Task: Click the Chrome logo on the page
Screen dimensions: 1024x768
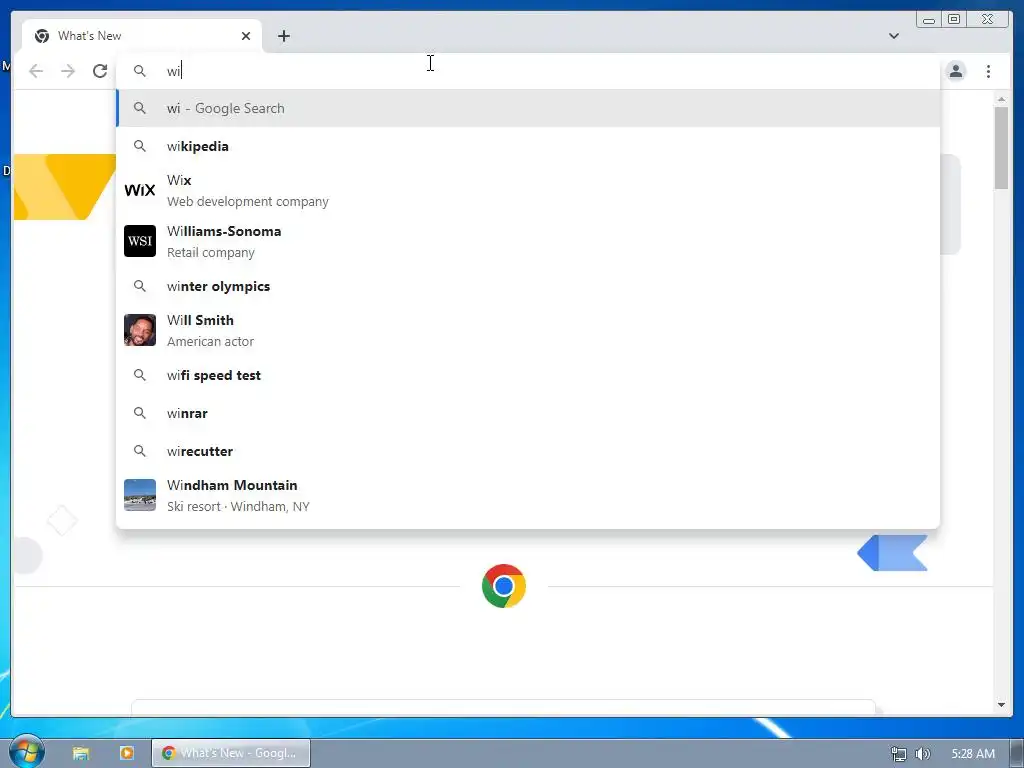Action: [504, 586]
